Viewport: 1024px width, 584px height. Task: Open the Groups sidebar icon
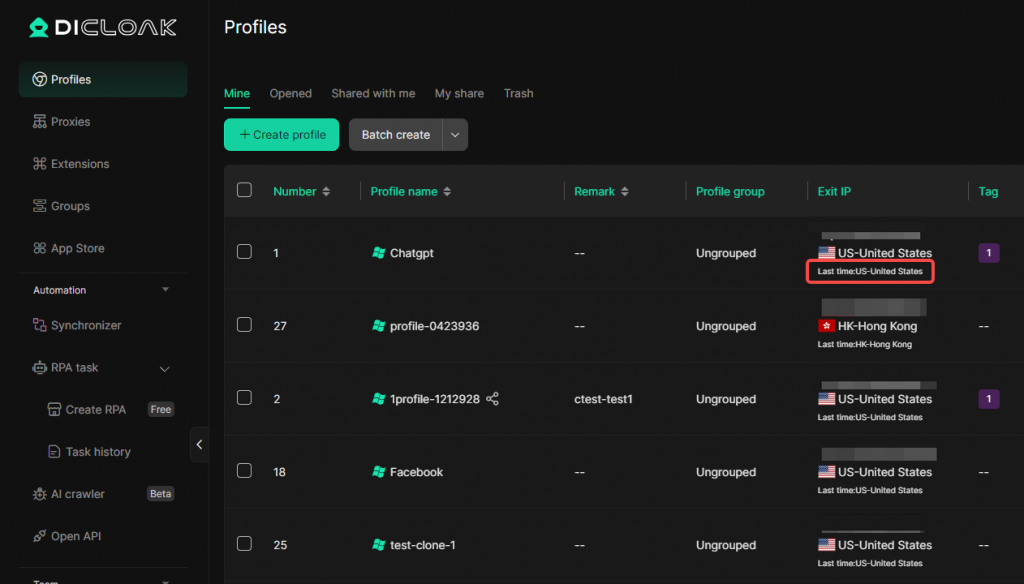coord(39,206)
